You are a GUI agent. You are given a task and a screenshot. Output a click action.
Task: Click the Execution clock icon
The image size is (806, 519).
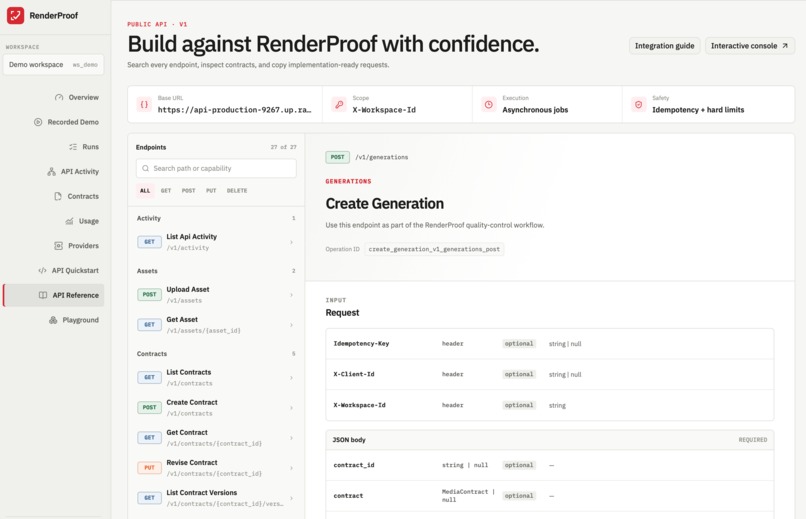[x=489, y=104]
